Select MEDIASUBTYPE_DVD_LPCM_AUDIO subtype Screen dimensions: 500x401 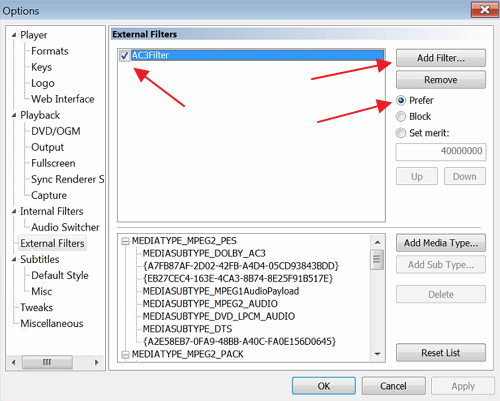point(219,316)
